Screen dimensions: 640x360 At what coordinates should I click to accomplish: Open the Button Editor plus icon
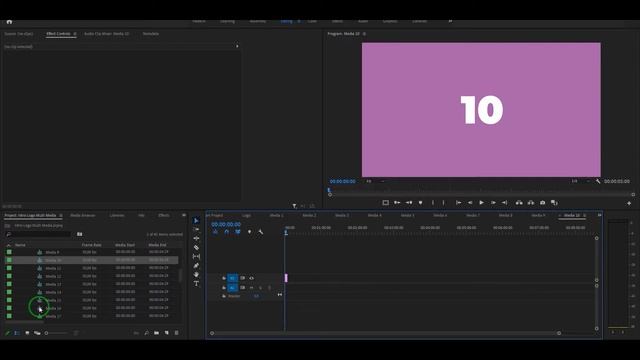point(629,203)
